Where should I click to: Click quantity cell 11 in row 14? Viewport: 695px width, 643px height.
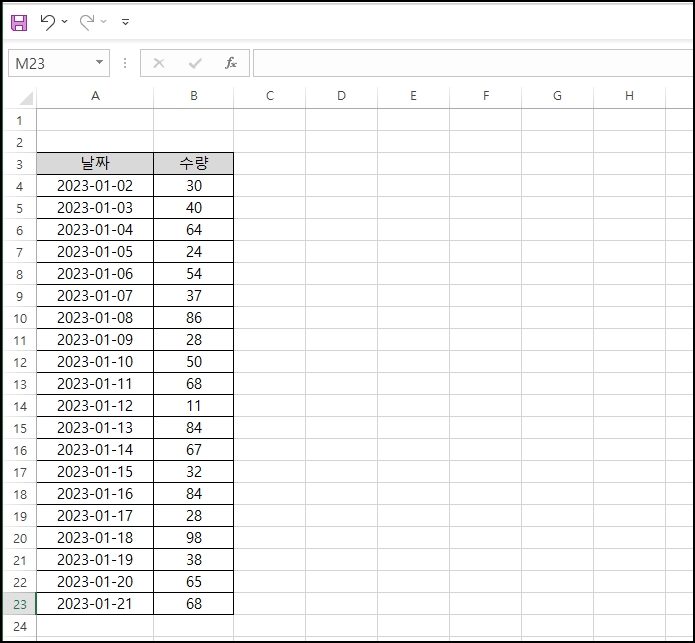tap(194, 406)
